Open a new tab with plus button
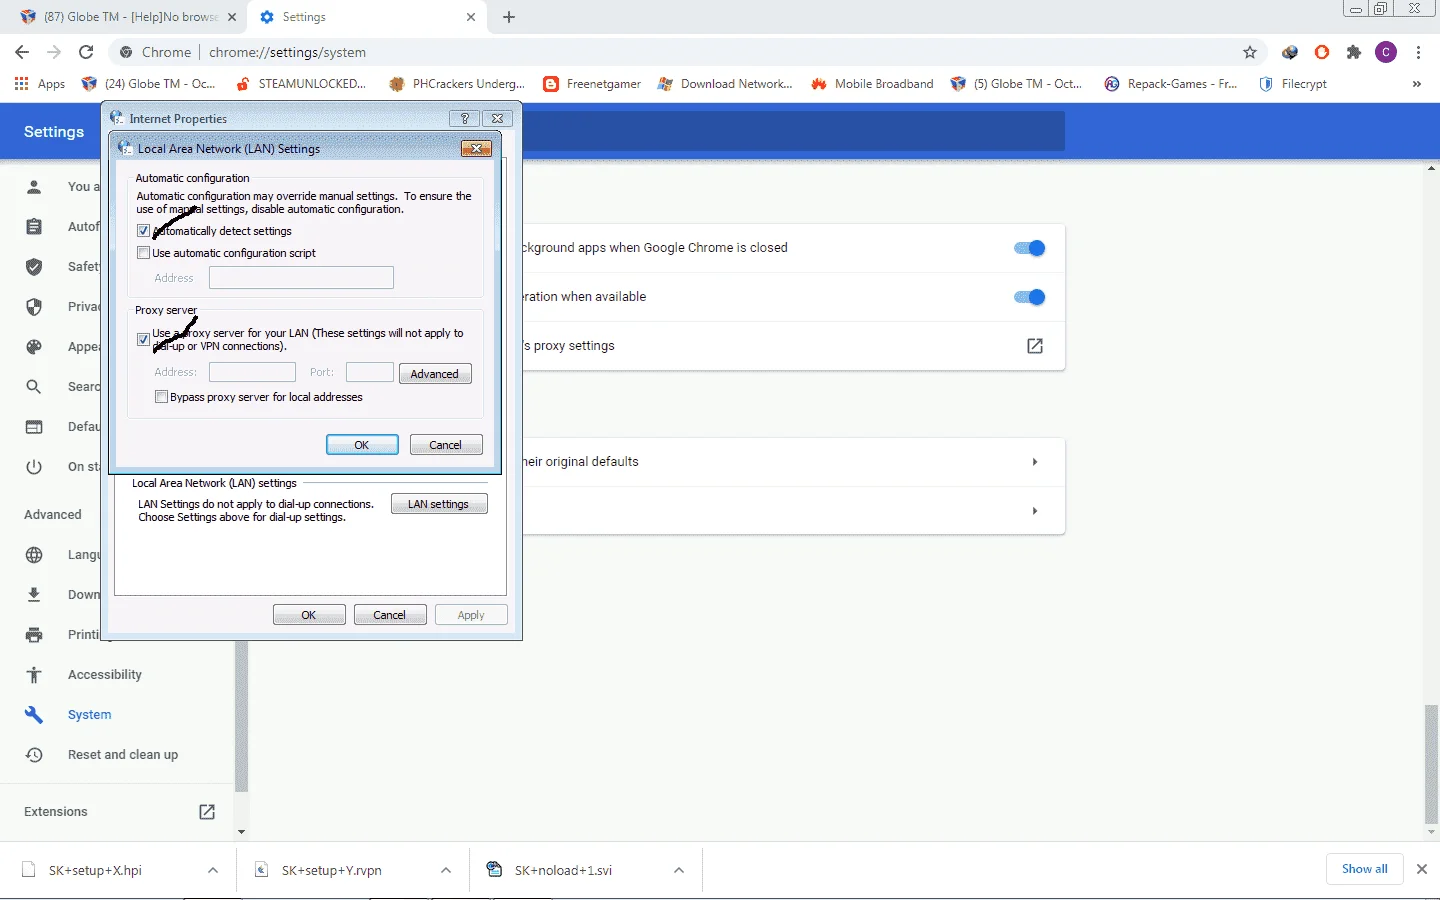Screen dimensions: 1440x900 (509, 17)
